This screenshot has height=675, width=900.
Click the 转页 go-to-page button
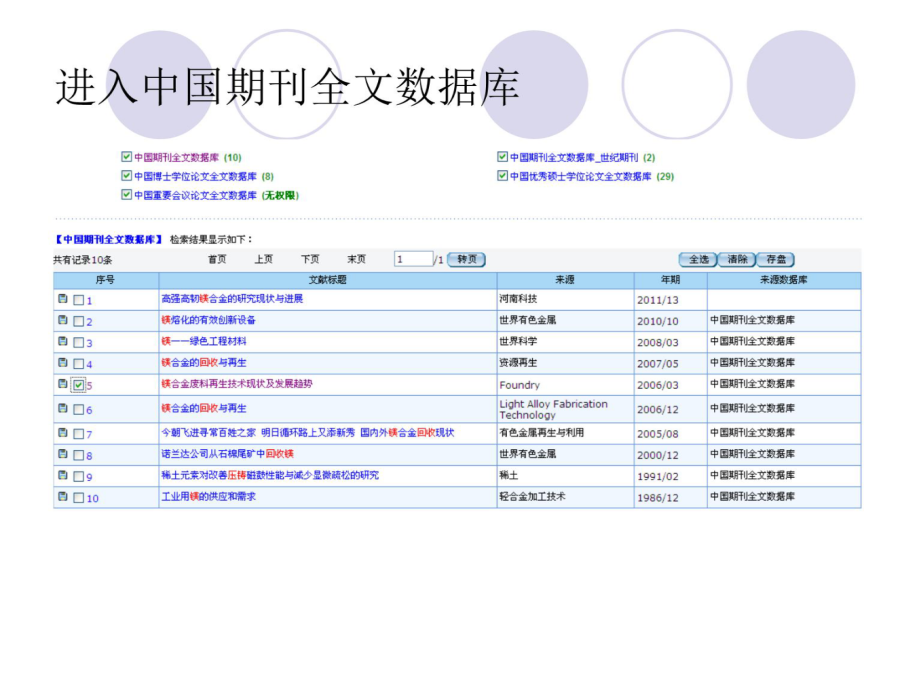pos(466,259)
